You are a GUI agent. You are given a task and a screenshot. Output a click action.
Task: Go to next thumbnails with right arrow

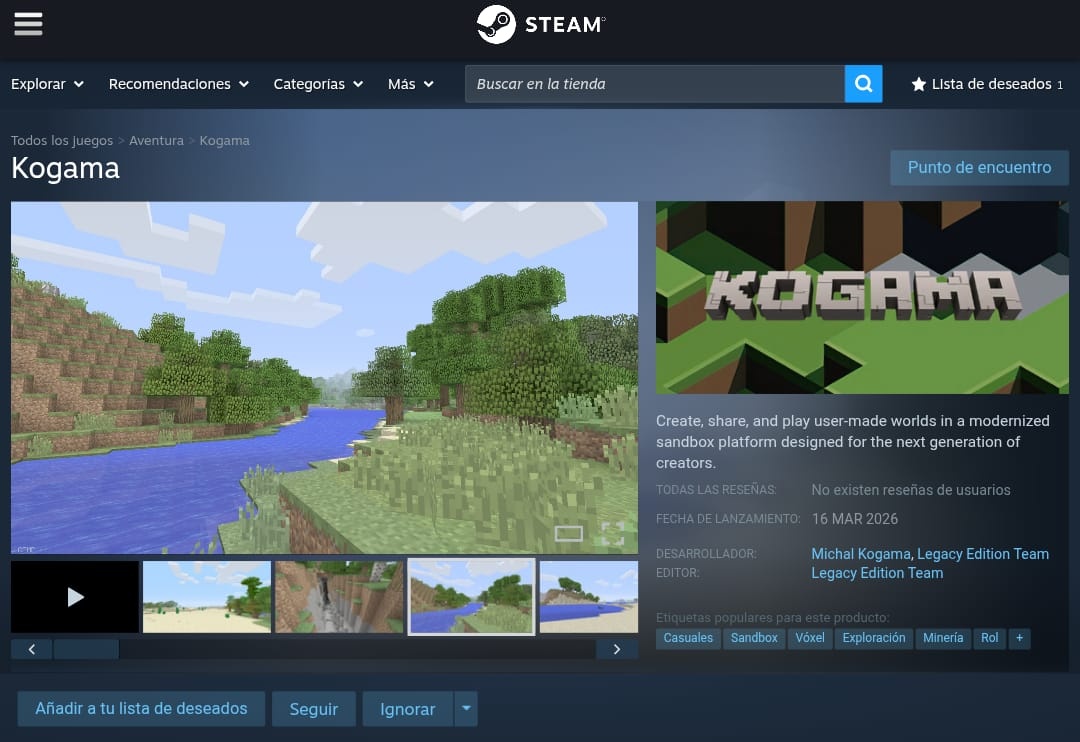point(616,649)
